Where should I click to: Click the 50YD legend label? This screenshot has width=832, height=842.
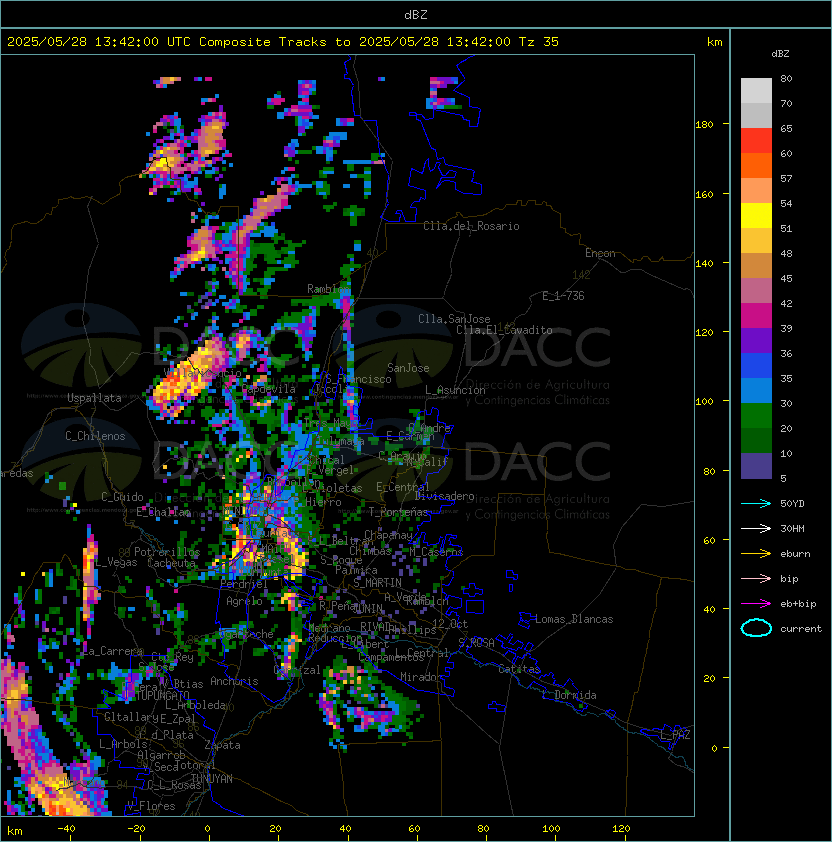click(792, 504)
